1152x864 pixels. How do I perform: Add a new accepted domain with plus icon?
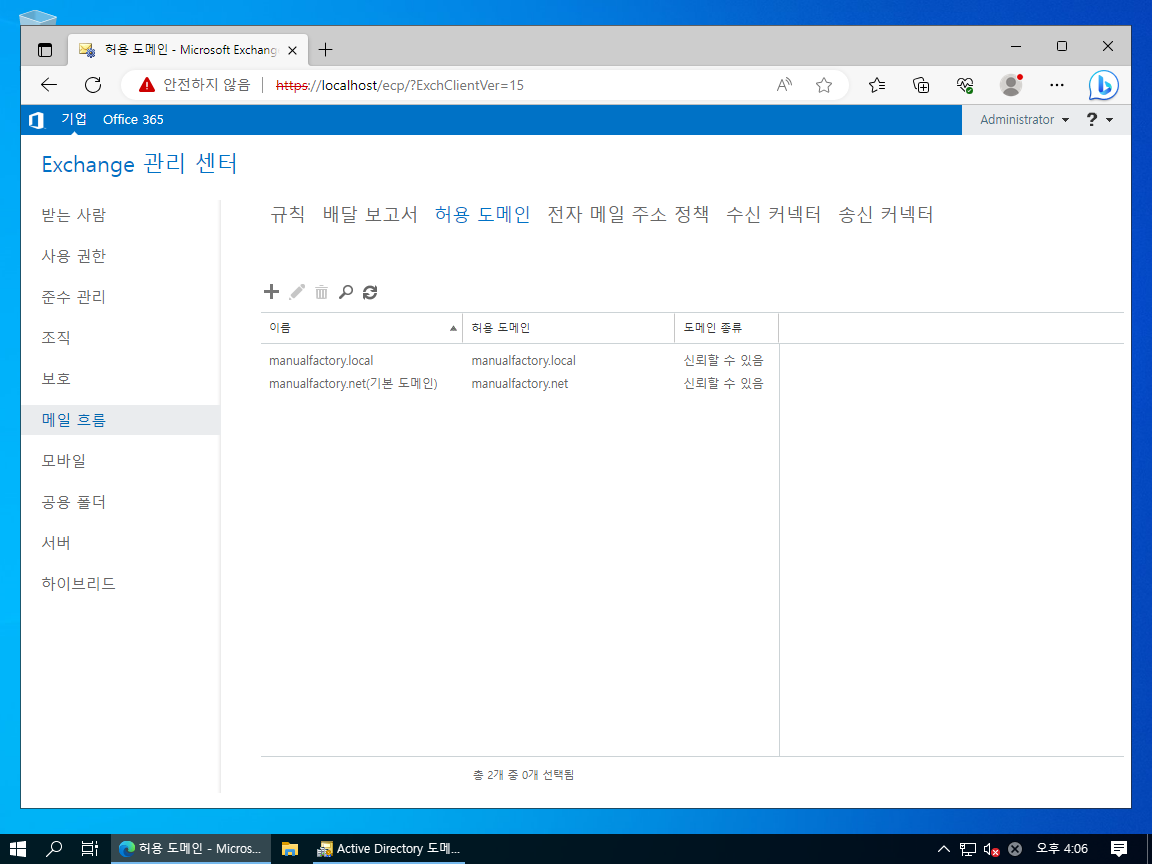coord(271,292)
